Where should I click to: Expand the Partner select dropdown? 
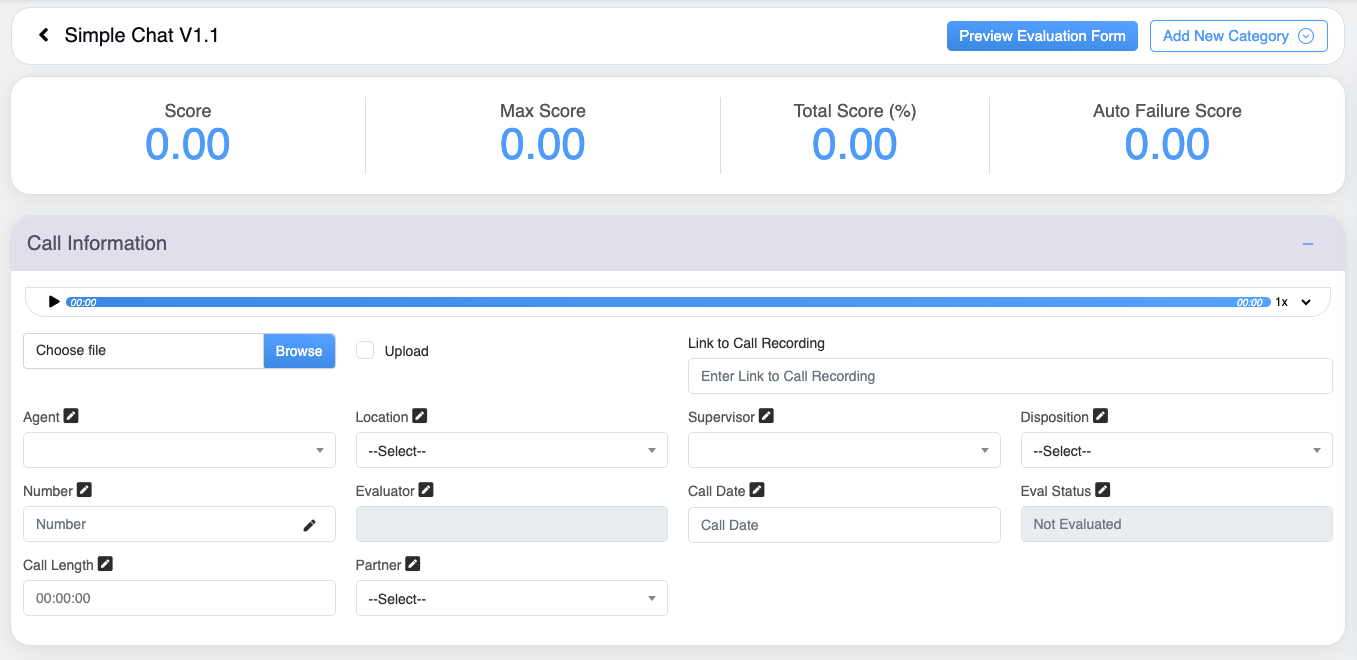click(511, 599)
